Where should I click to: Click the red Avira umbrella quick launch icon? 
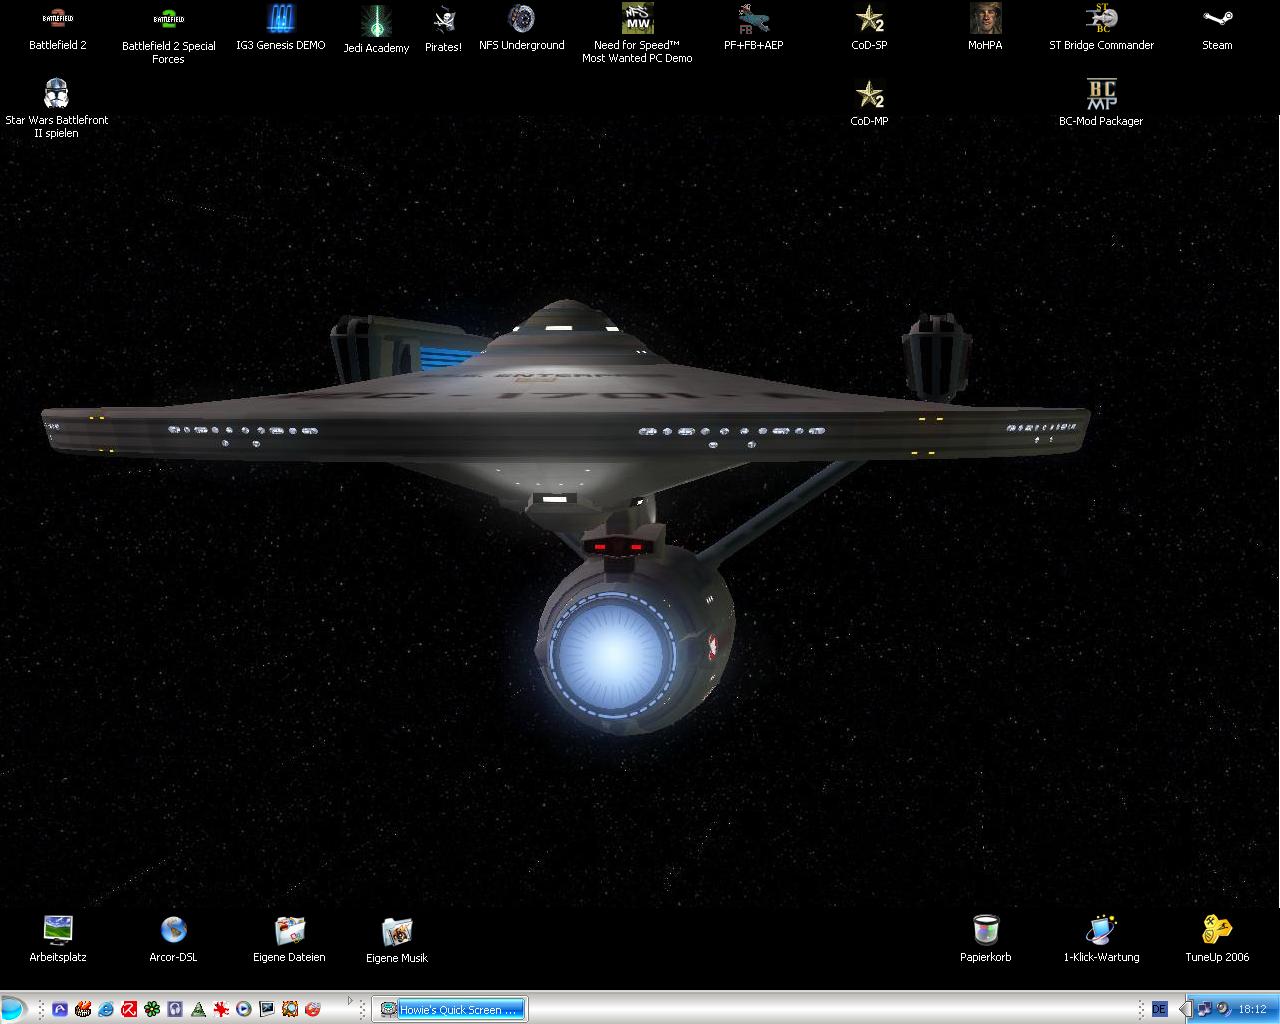(x=129, y=1009)
